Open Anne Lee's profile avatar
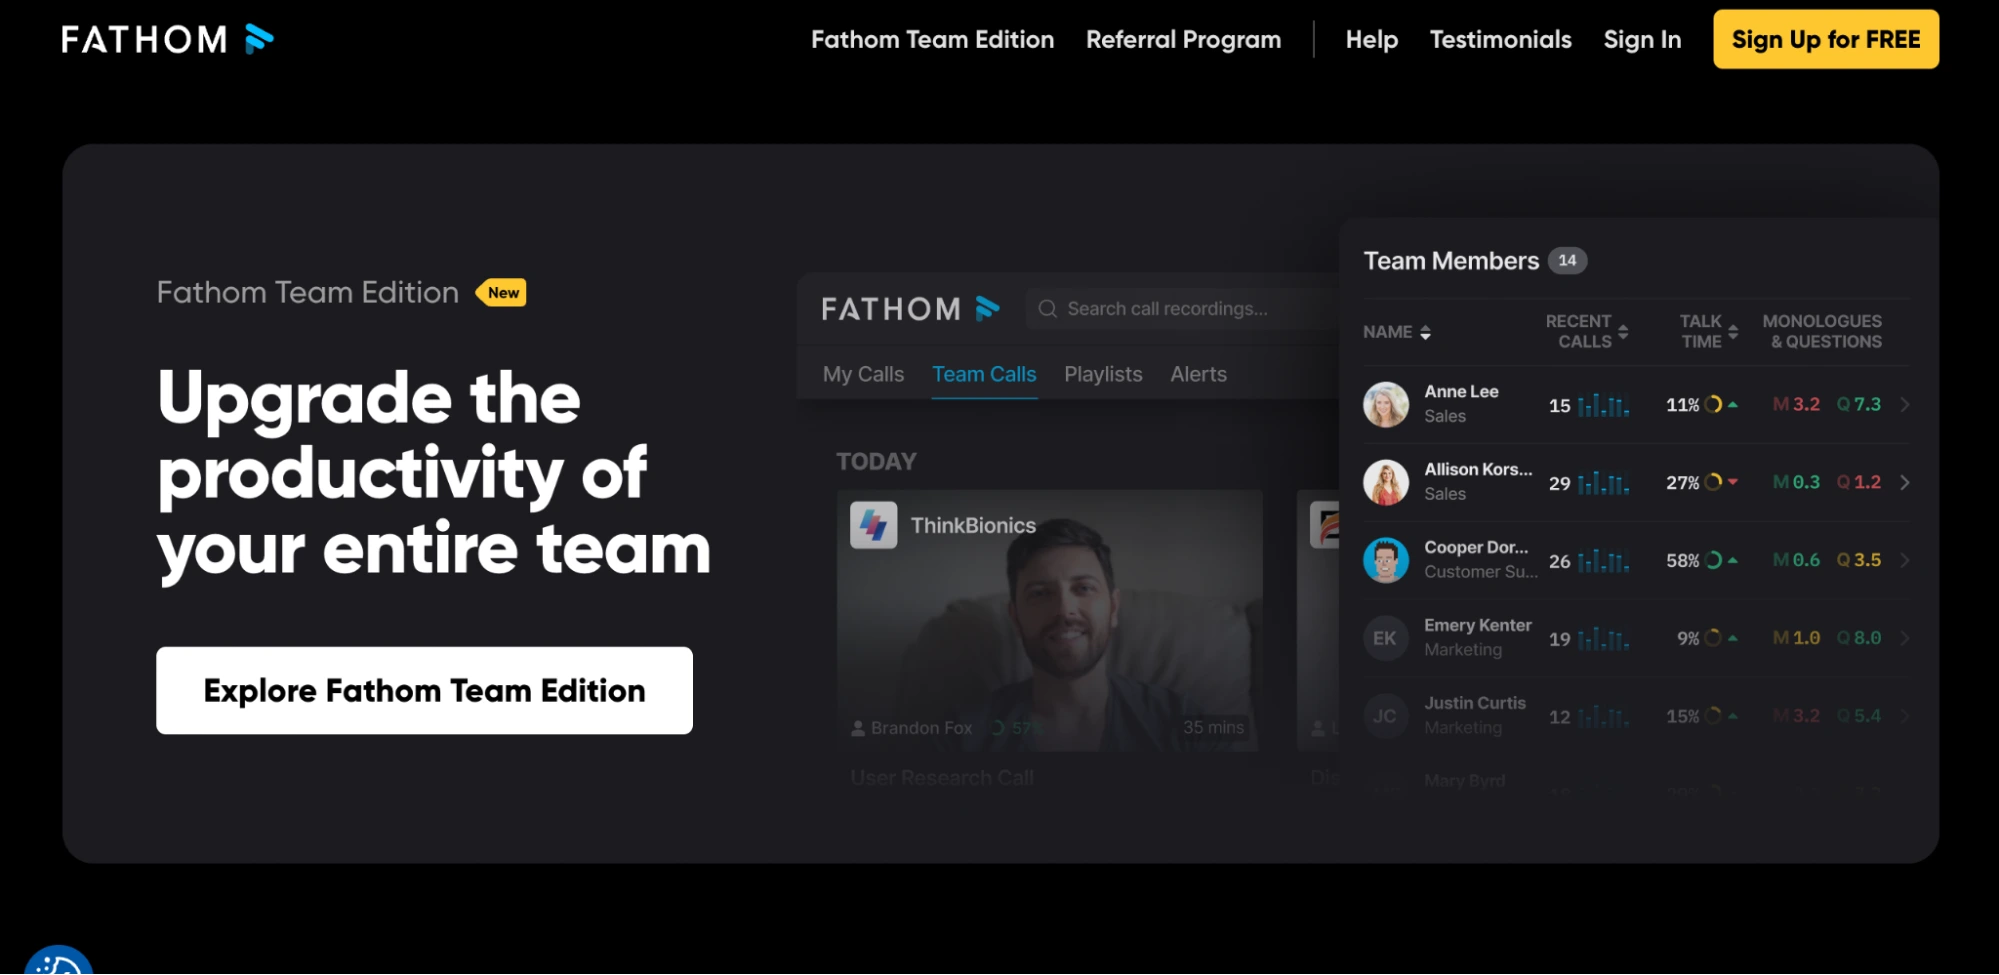Screen dimensions: 1999x975 1386,404
